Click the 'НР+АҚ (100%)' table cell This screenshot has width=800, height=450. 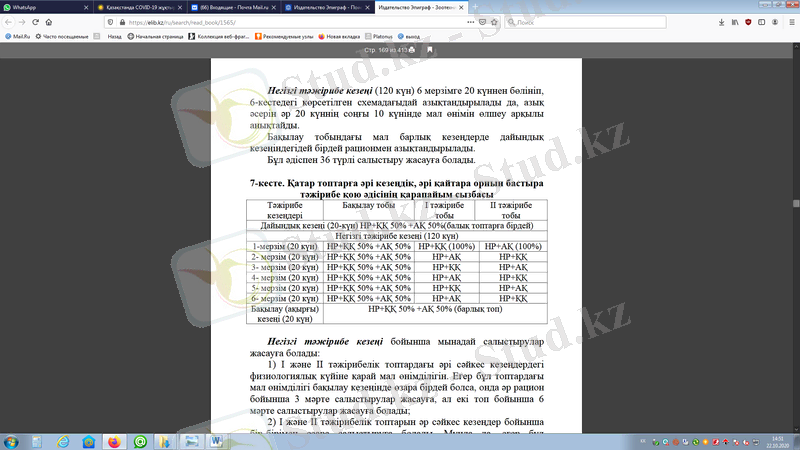(513, 246)
